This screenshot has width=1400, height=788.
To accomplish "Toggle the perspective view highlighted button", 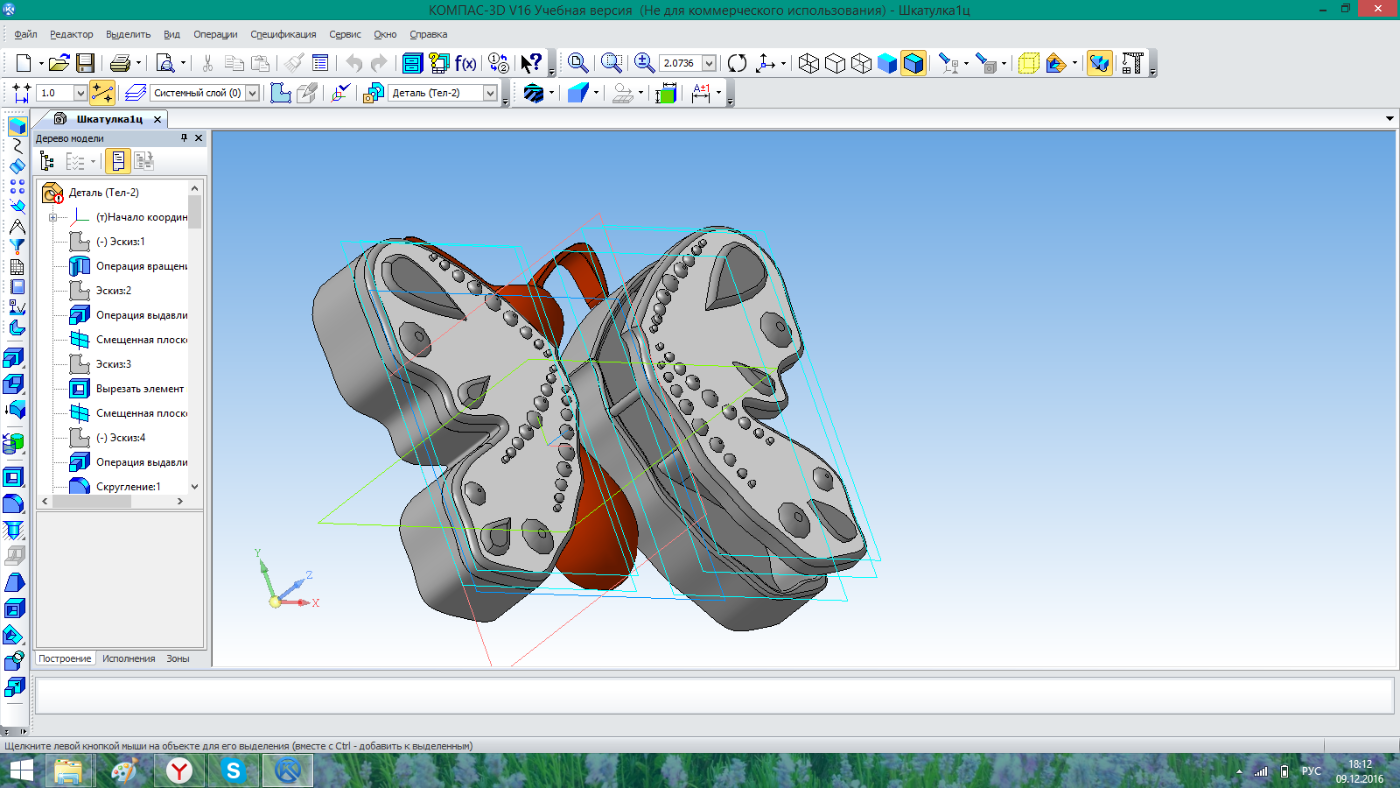I will click(x=1099, y=63).
